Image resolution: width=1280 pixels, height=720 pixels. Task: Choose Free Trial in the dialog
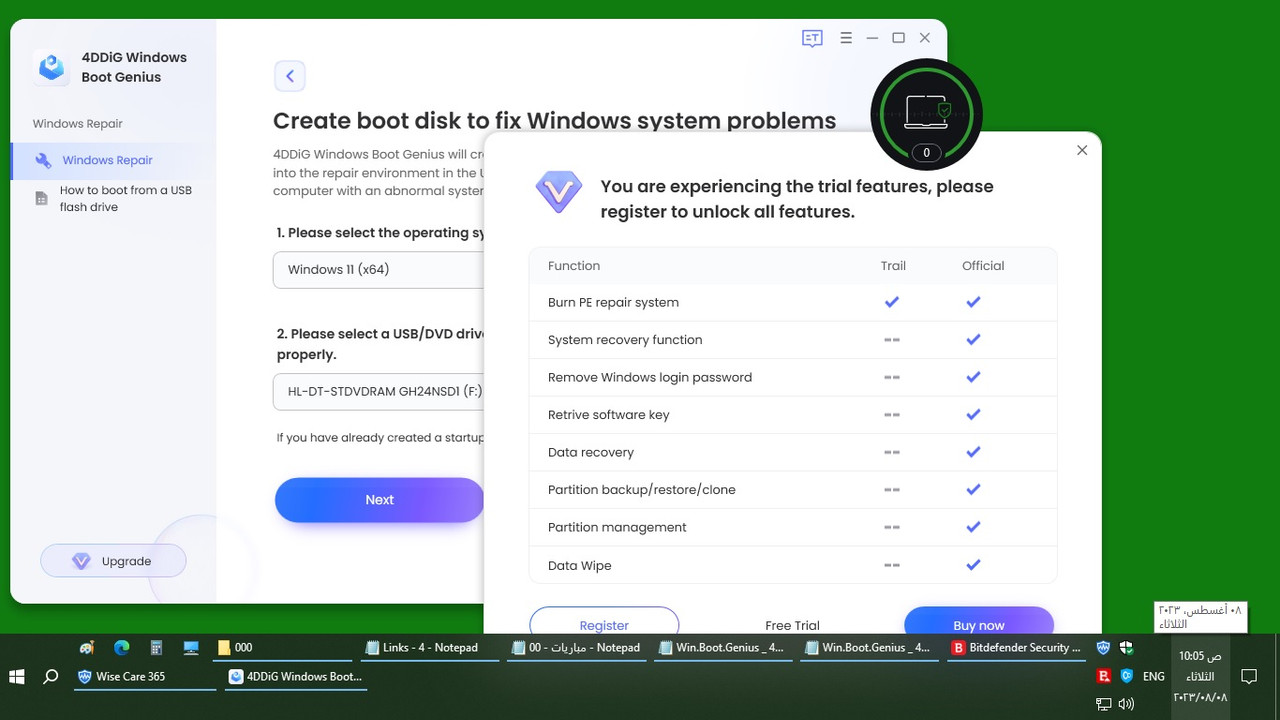pyautogui.click(x=792, y=625)
